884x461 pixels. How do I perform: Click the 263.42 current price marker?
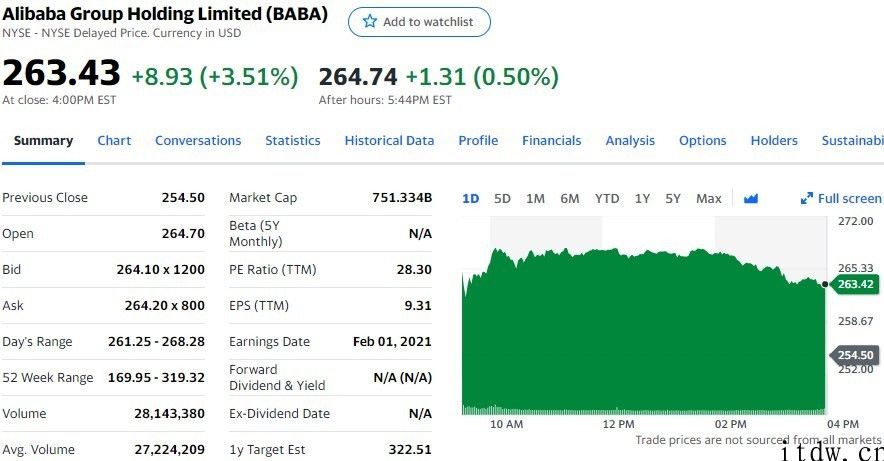854,284
